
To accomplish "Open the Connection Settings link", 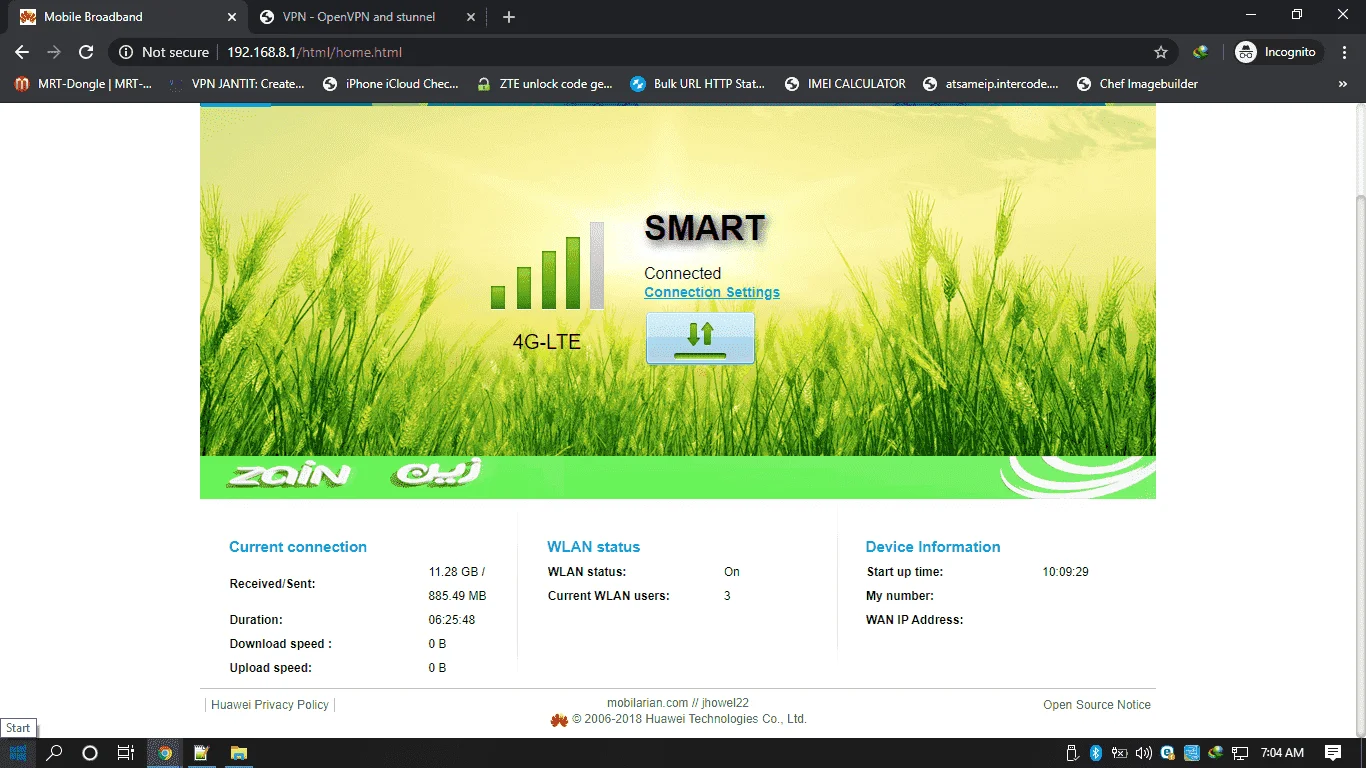I will click(x=712, y=292).
